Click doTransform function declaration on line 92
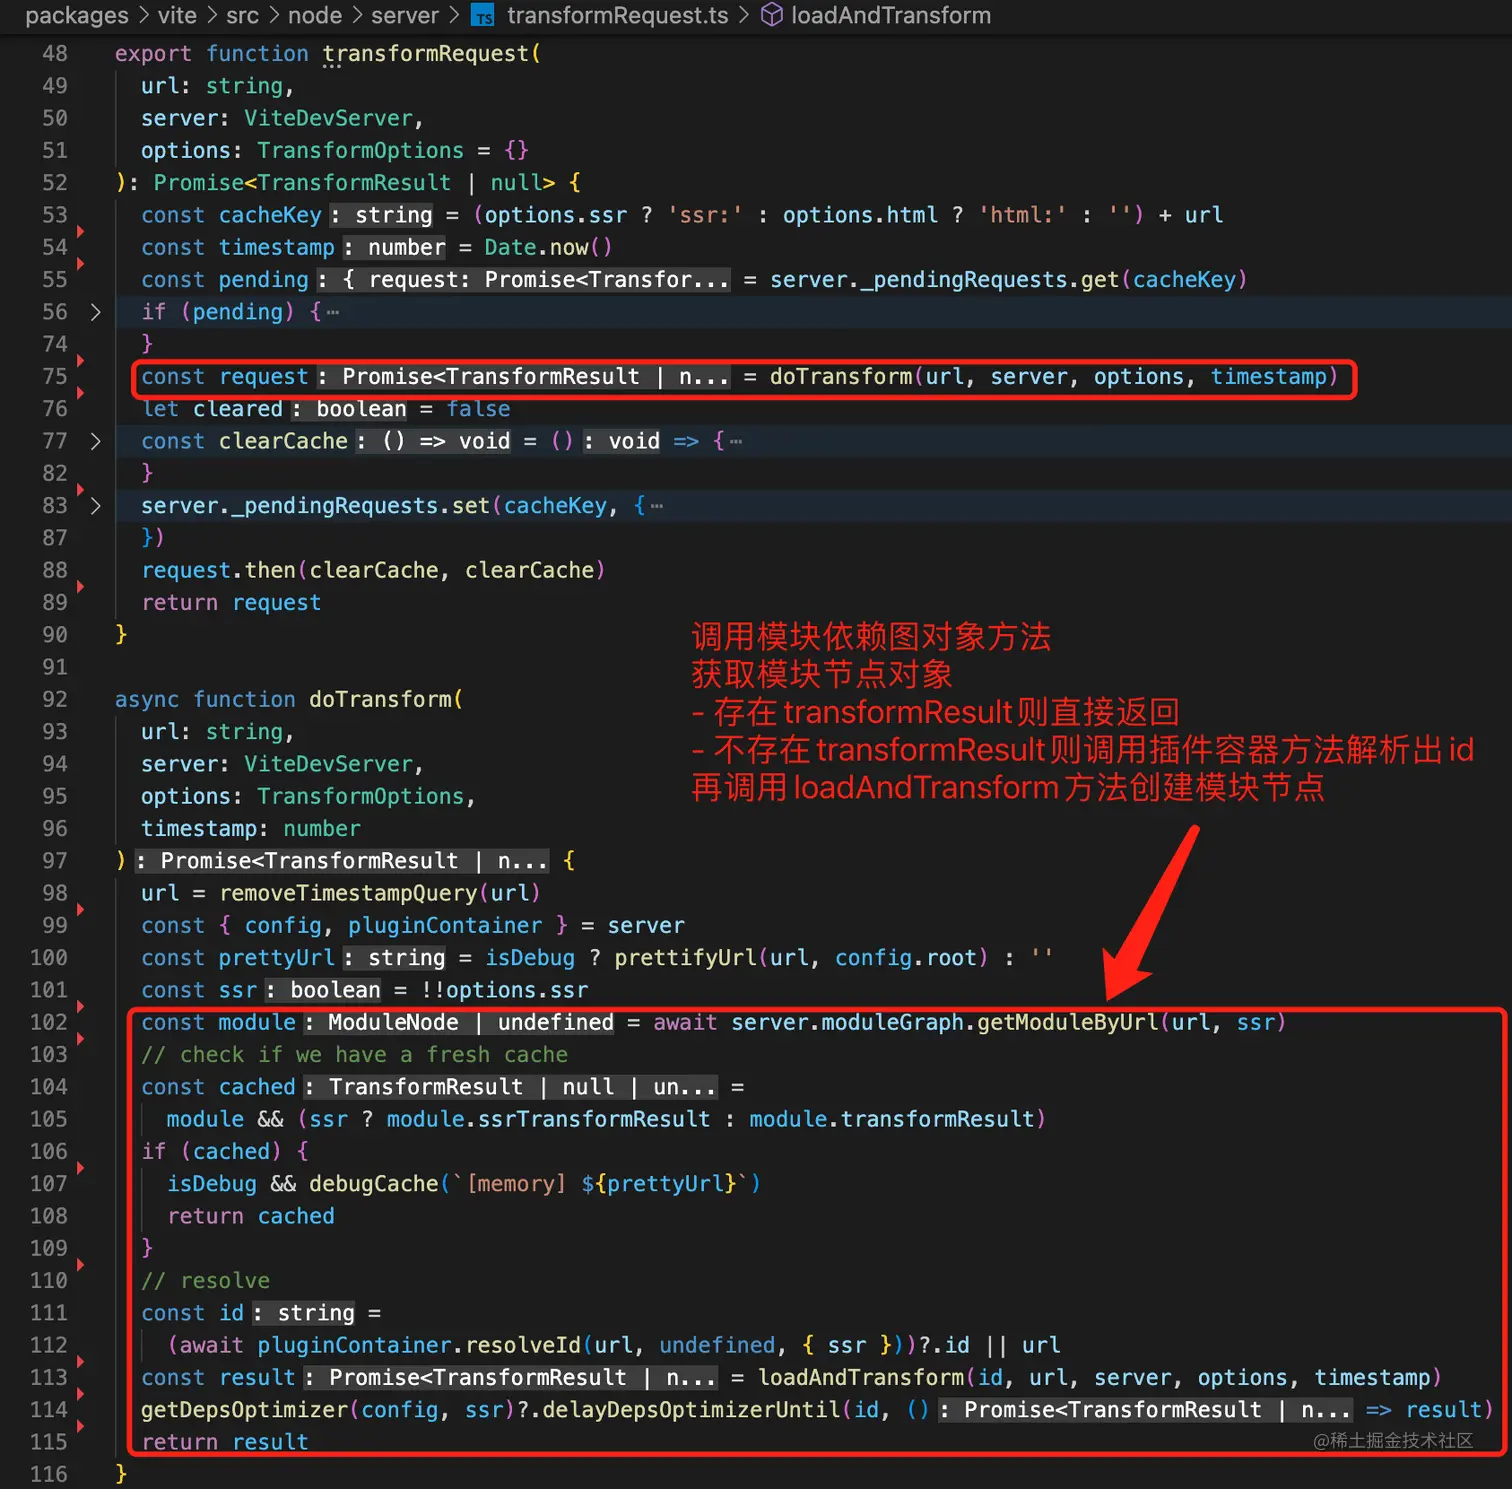1512x1489 pixels. pyautogui.click(x=380, y=700)
